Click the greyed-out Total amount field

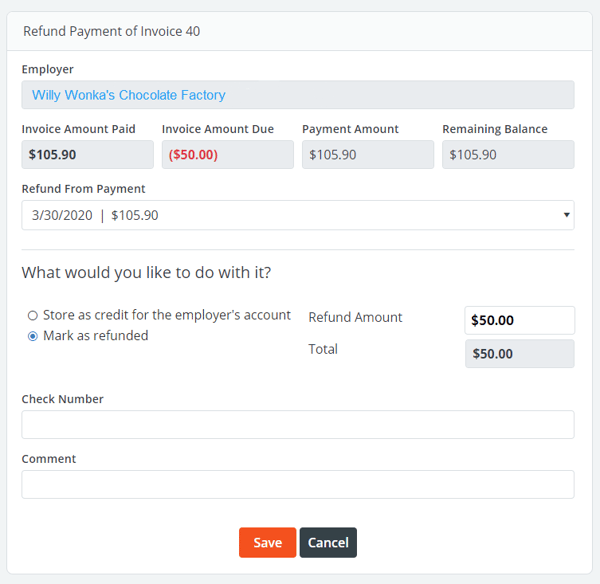519,354
